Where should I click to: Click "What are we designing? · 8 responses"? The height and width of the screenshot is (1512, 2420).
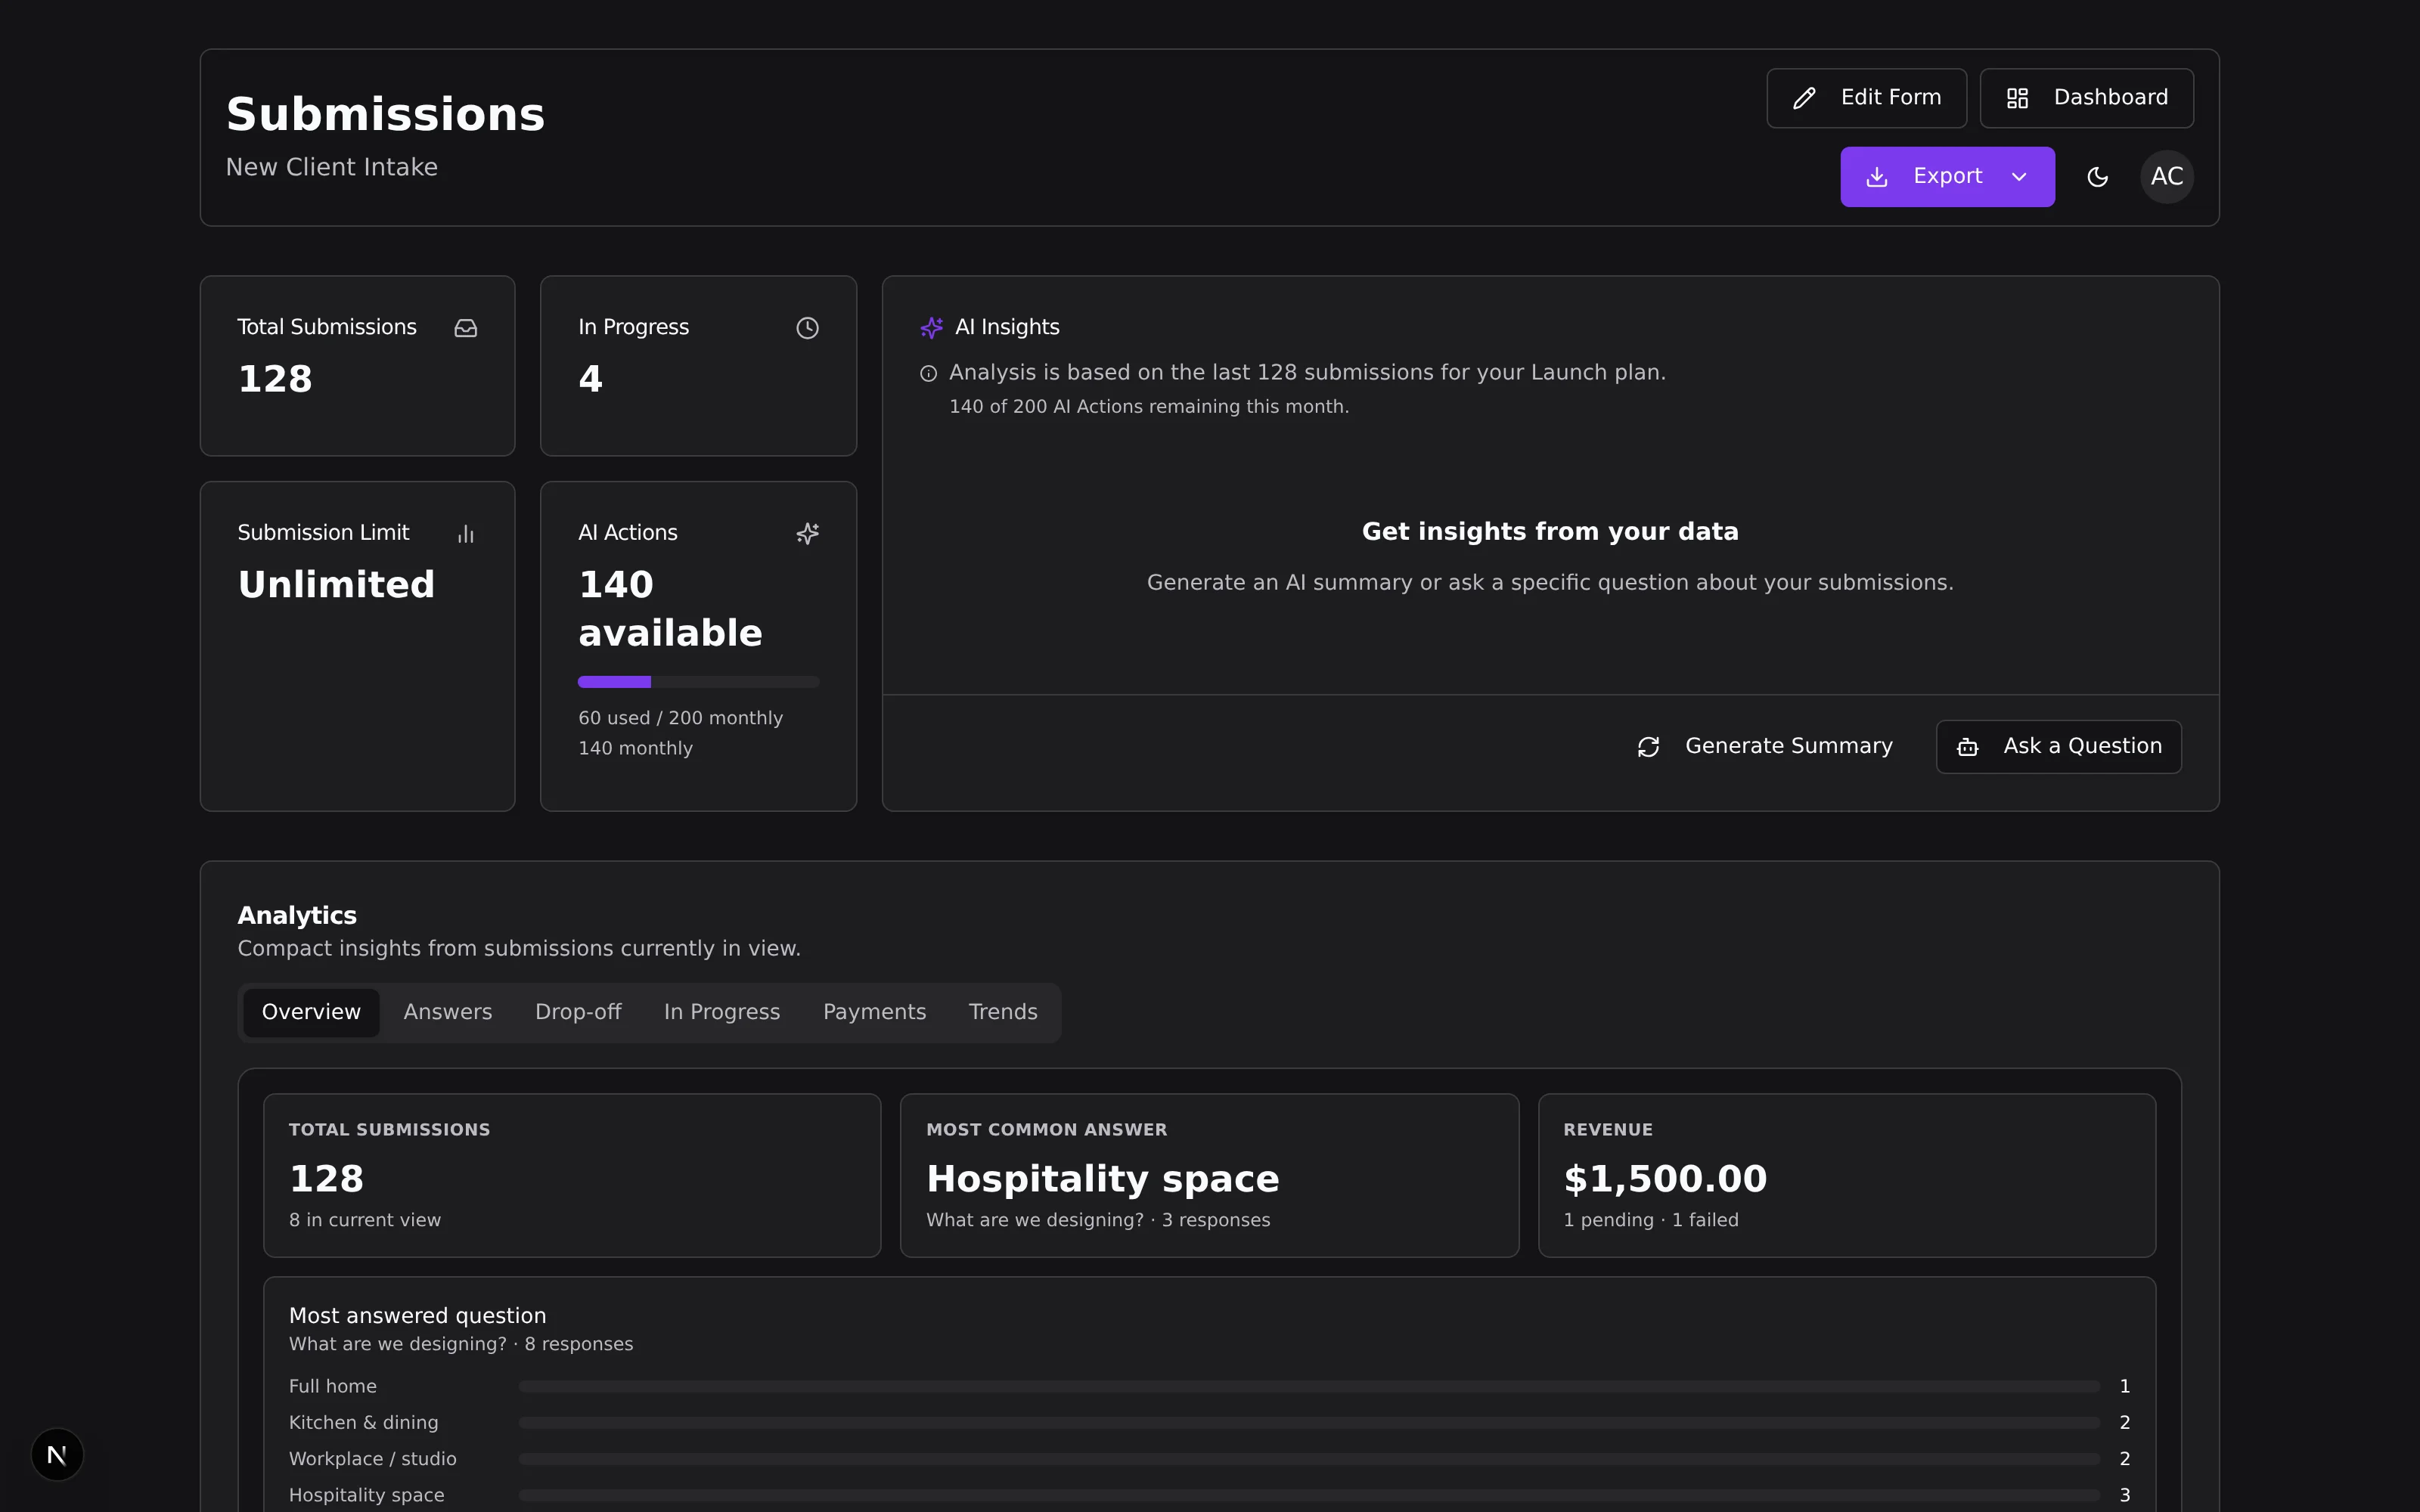[461, 1345]
